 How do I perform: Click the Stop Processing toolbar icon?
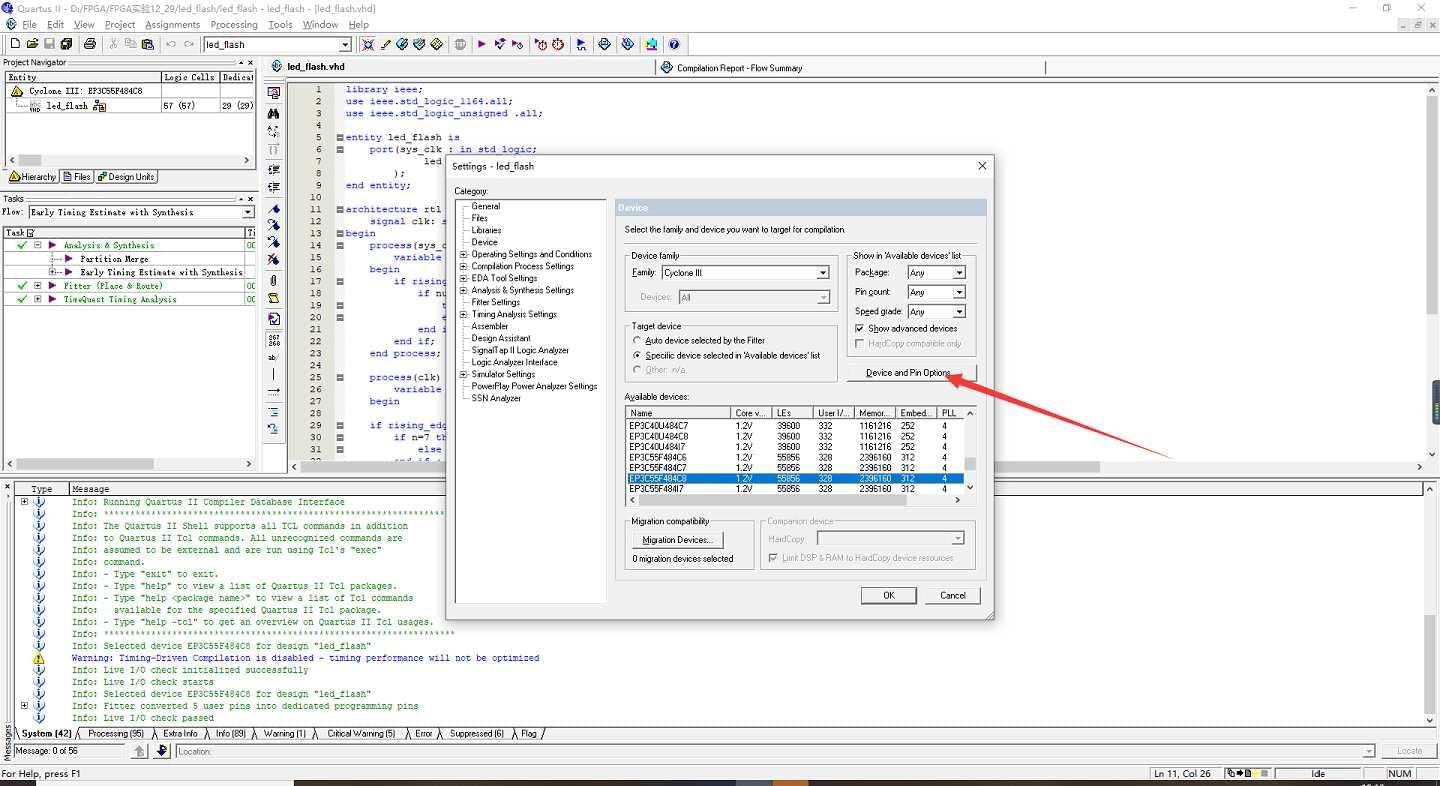(460, 44)
